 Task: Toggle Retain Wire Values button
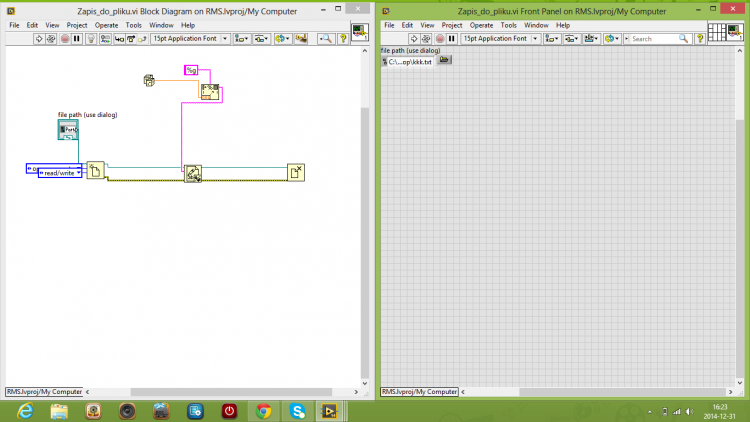[x=105, y=39]
